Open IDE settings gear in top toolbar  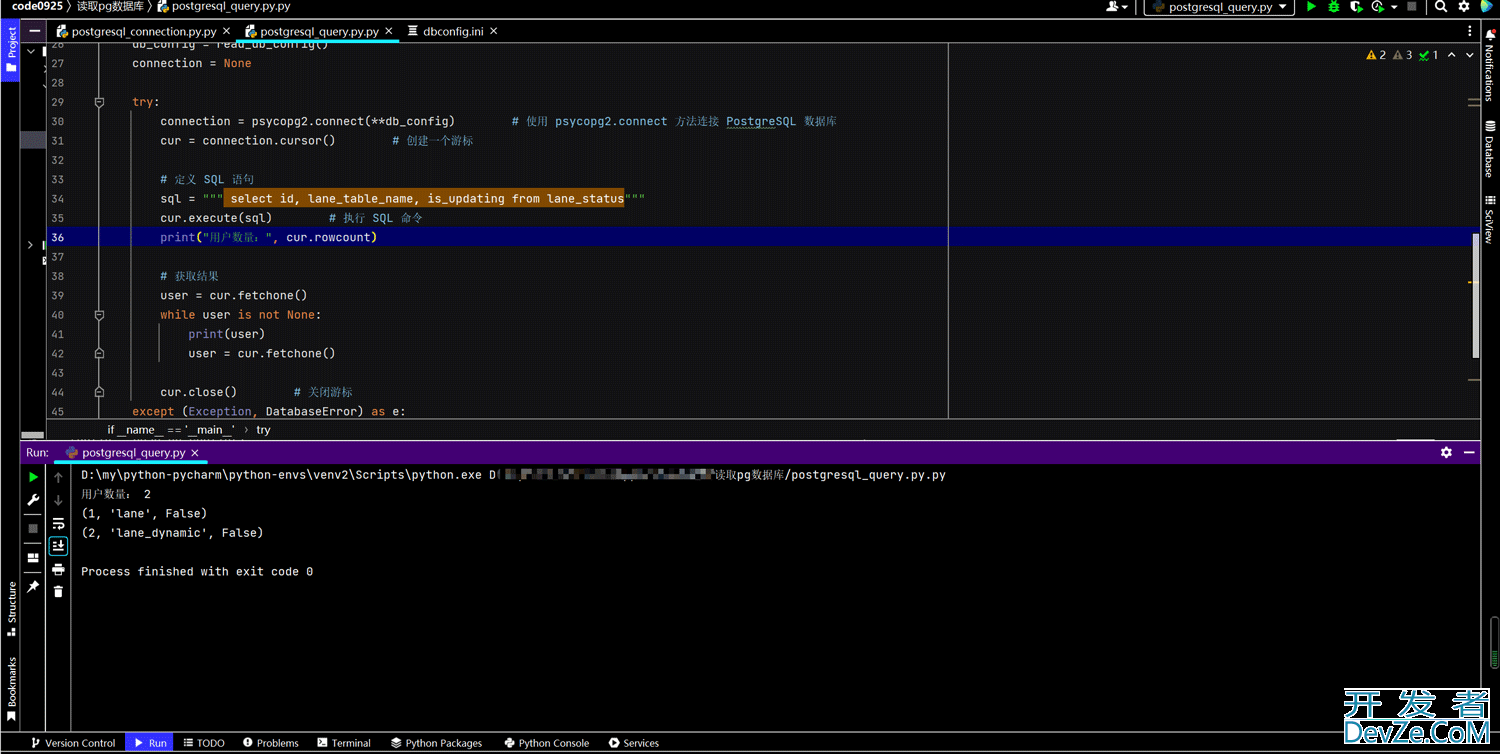pyautogui.click(x=1464, y=6)
